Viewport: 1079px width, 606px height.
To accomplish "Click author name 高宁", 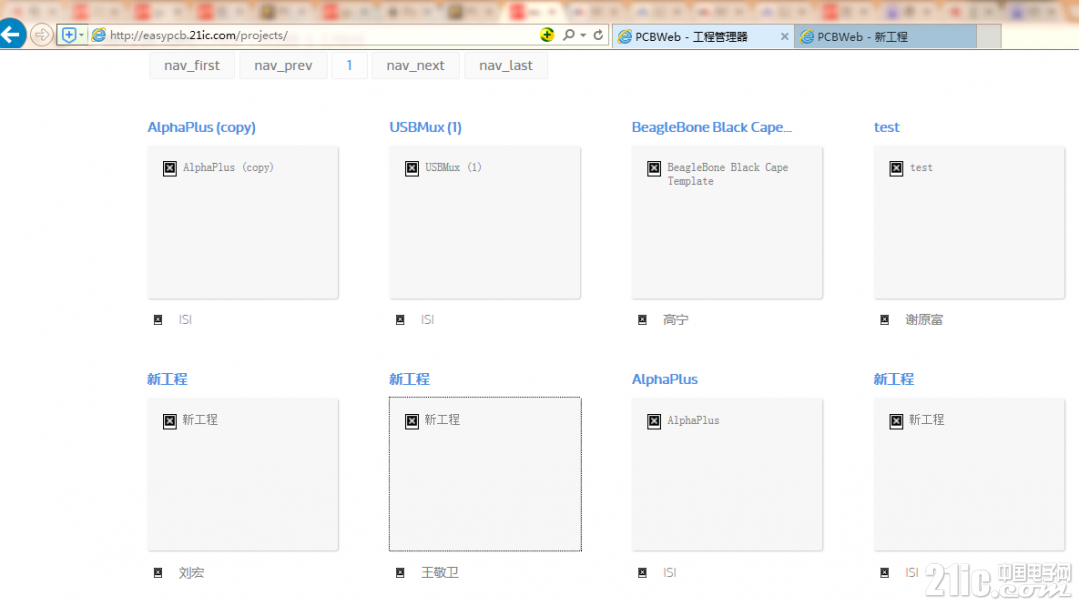I will tap(676, 320).
